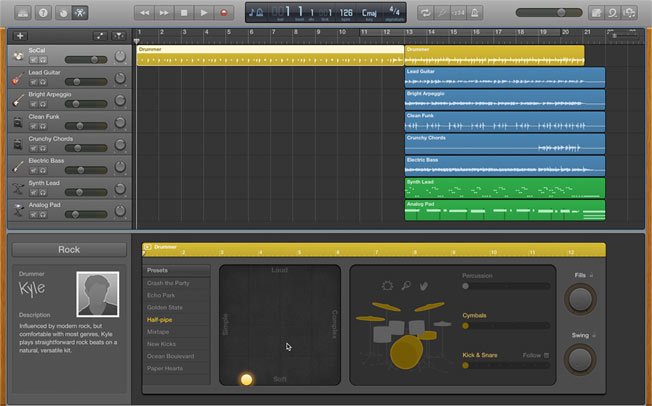Image resolution: width=652 pixels, height=406 pixels.
Task: Select the Clean Funk amp icon
Action: [x=17, y=122]
